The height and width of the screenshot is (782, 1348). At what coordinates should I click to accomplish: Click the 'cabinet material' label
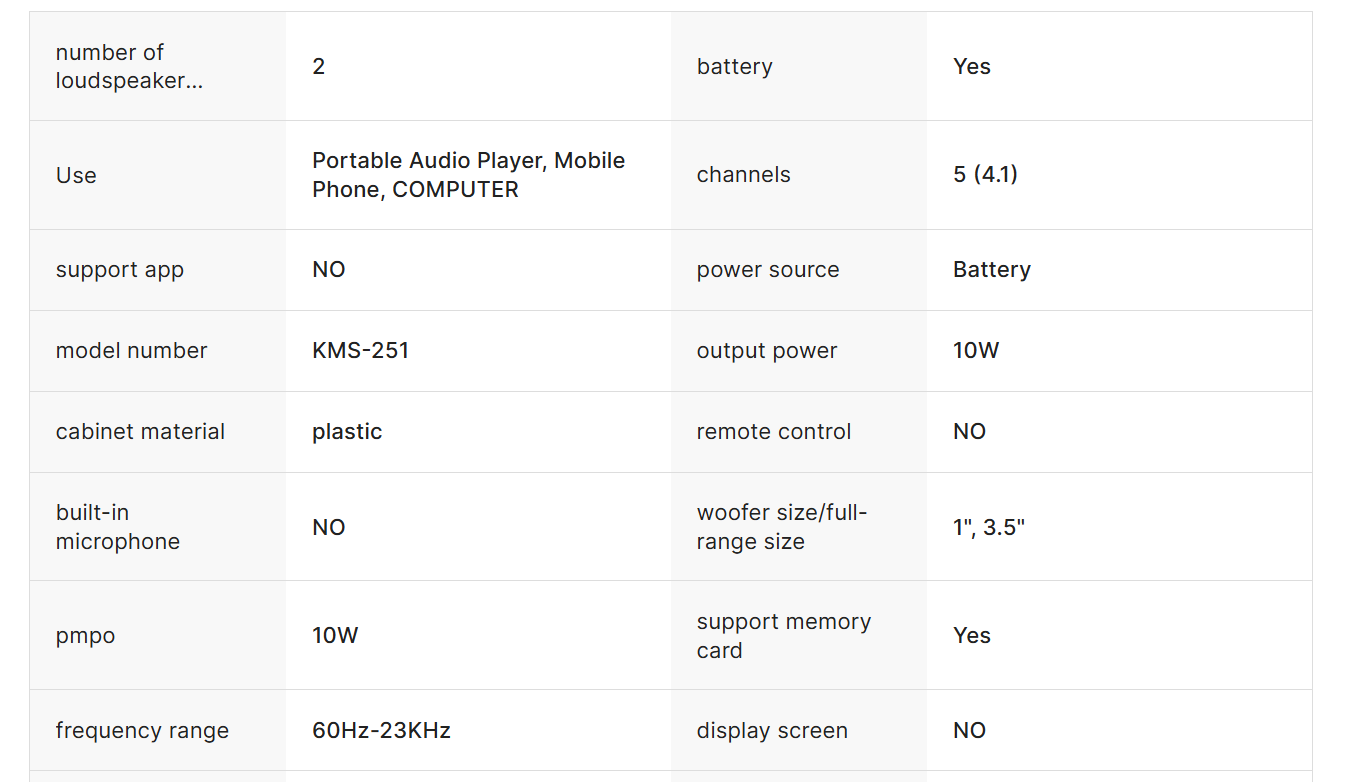(140, 432)
